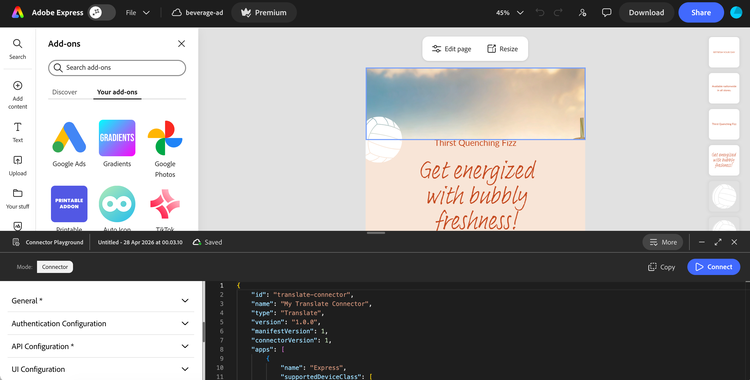Open the Upload panel
750x380 pixels.
tap(17, 166)
